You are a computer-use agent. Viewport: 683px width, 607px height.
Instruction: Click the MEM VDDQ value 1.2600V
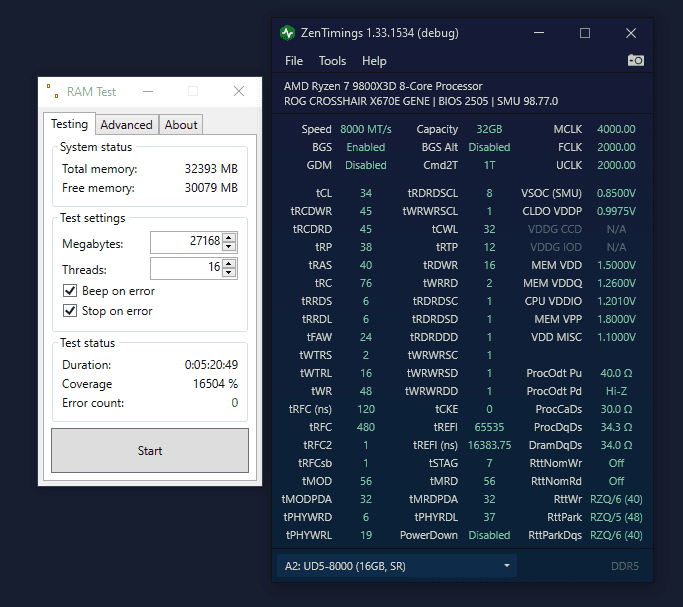click(x=616, y=283)
